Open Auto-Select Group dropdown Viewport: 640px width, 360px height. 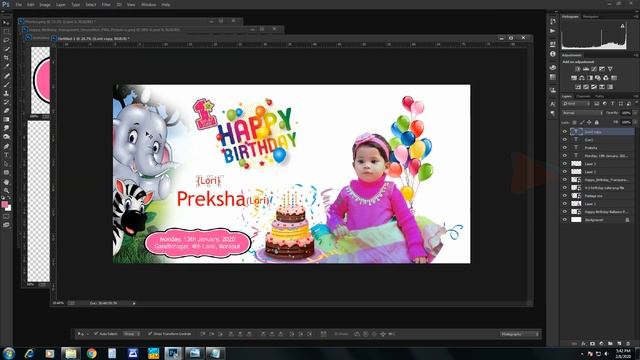tap(131, 334)
